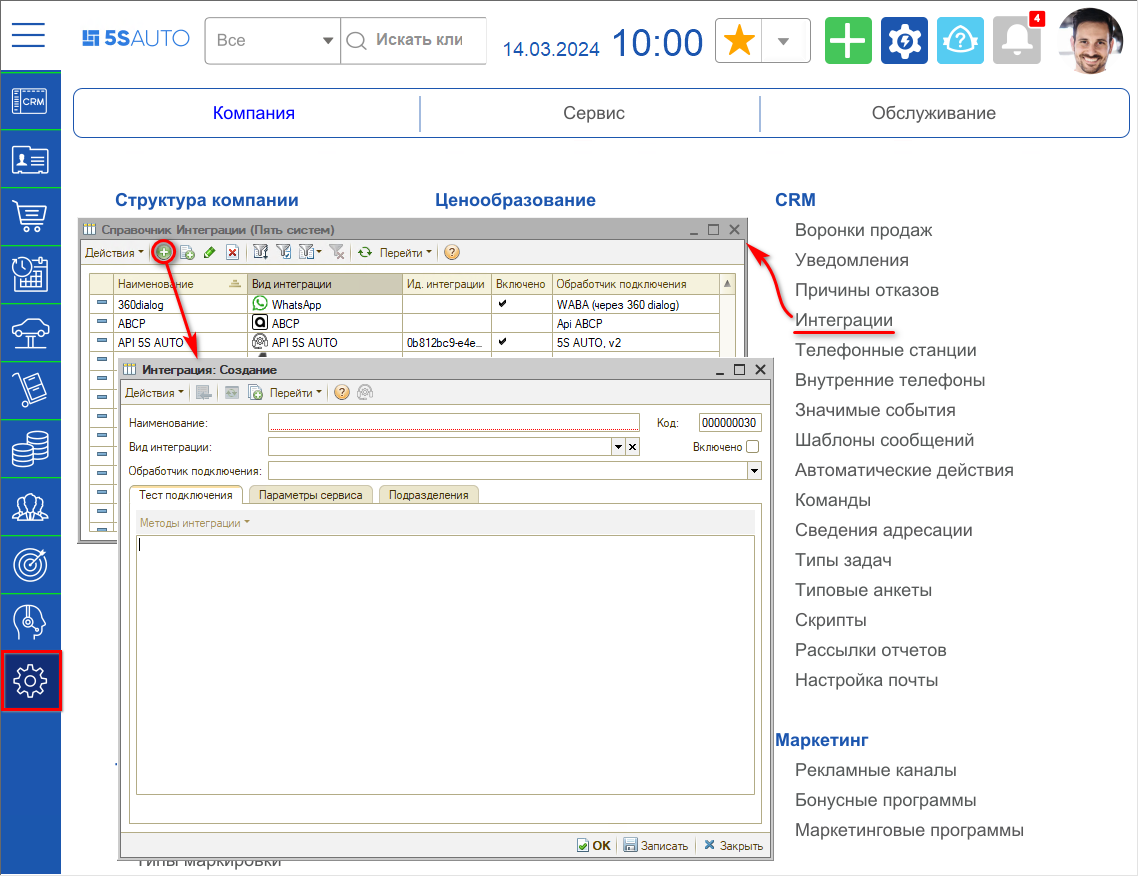Select the Подразделения tab
Image resolution: width=1138 pixels, height=876 pixels.
(428, 495)
